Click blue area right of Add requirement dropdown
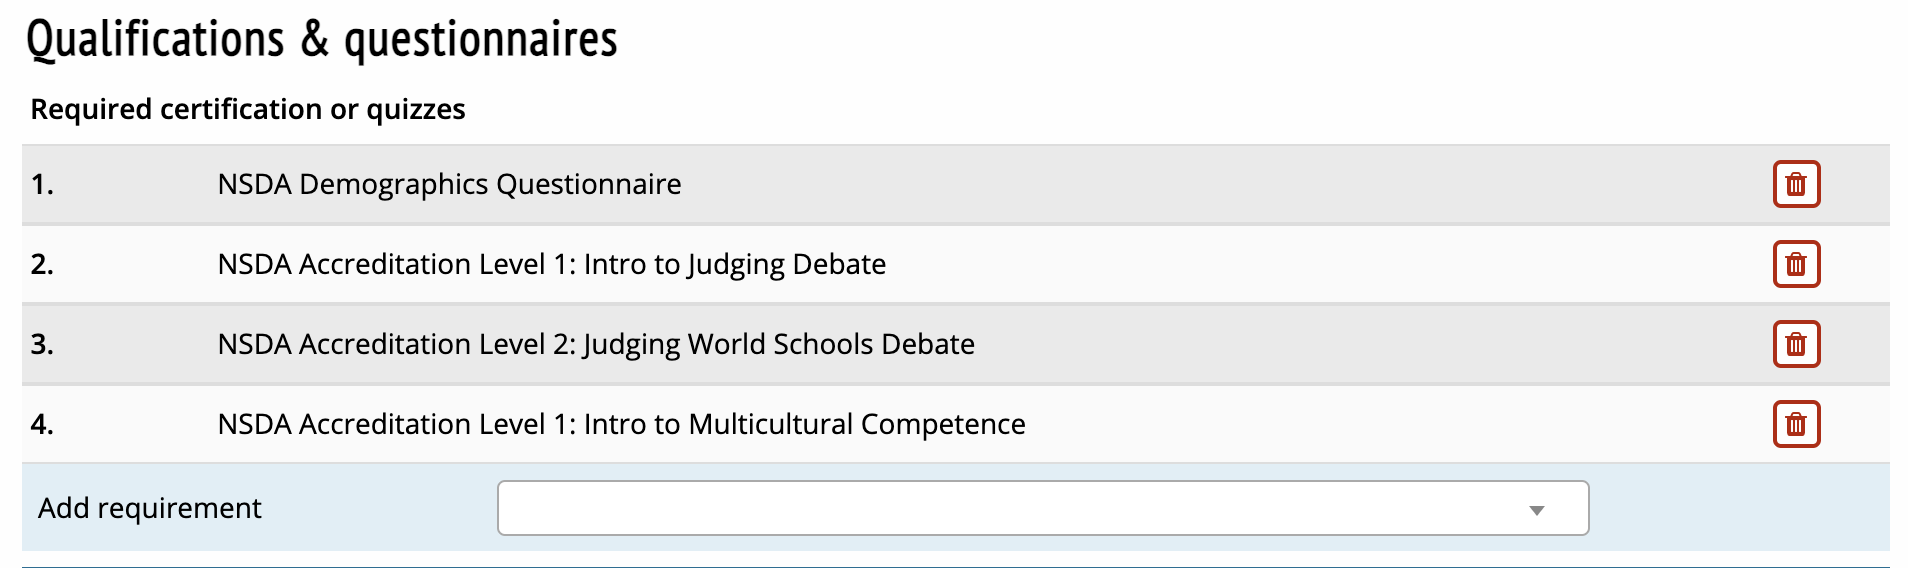 (x=1738, y=508)
